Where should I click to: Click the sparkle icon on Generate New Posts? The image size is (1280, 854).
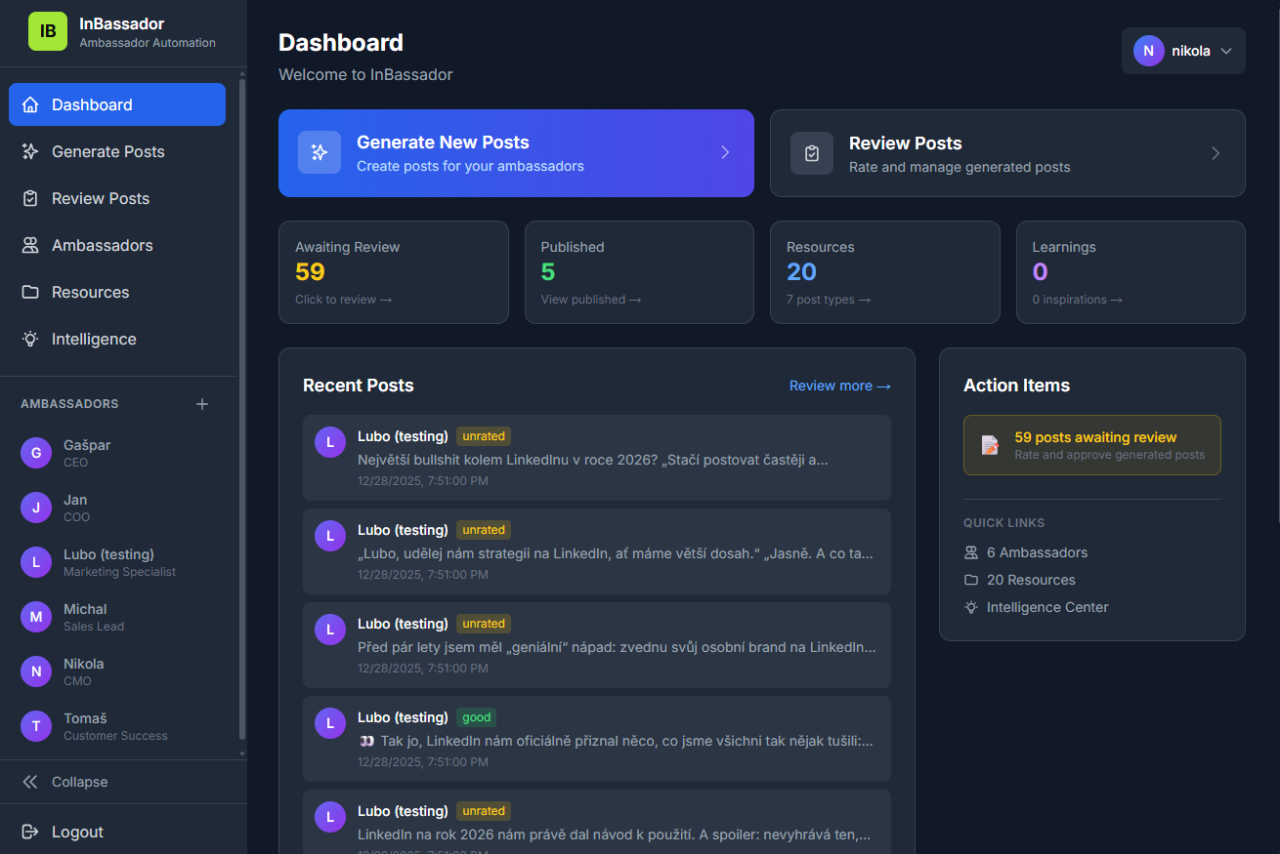(319, 153)
